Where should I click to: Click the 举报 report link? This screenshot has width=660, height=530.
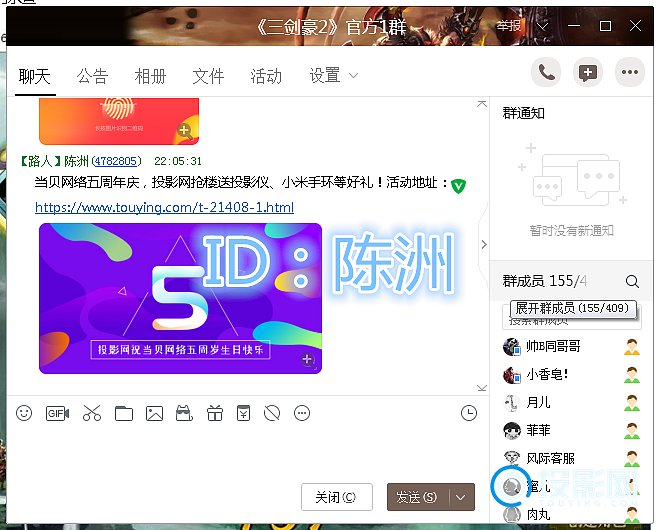coord(509,26)
